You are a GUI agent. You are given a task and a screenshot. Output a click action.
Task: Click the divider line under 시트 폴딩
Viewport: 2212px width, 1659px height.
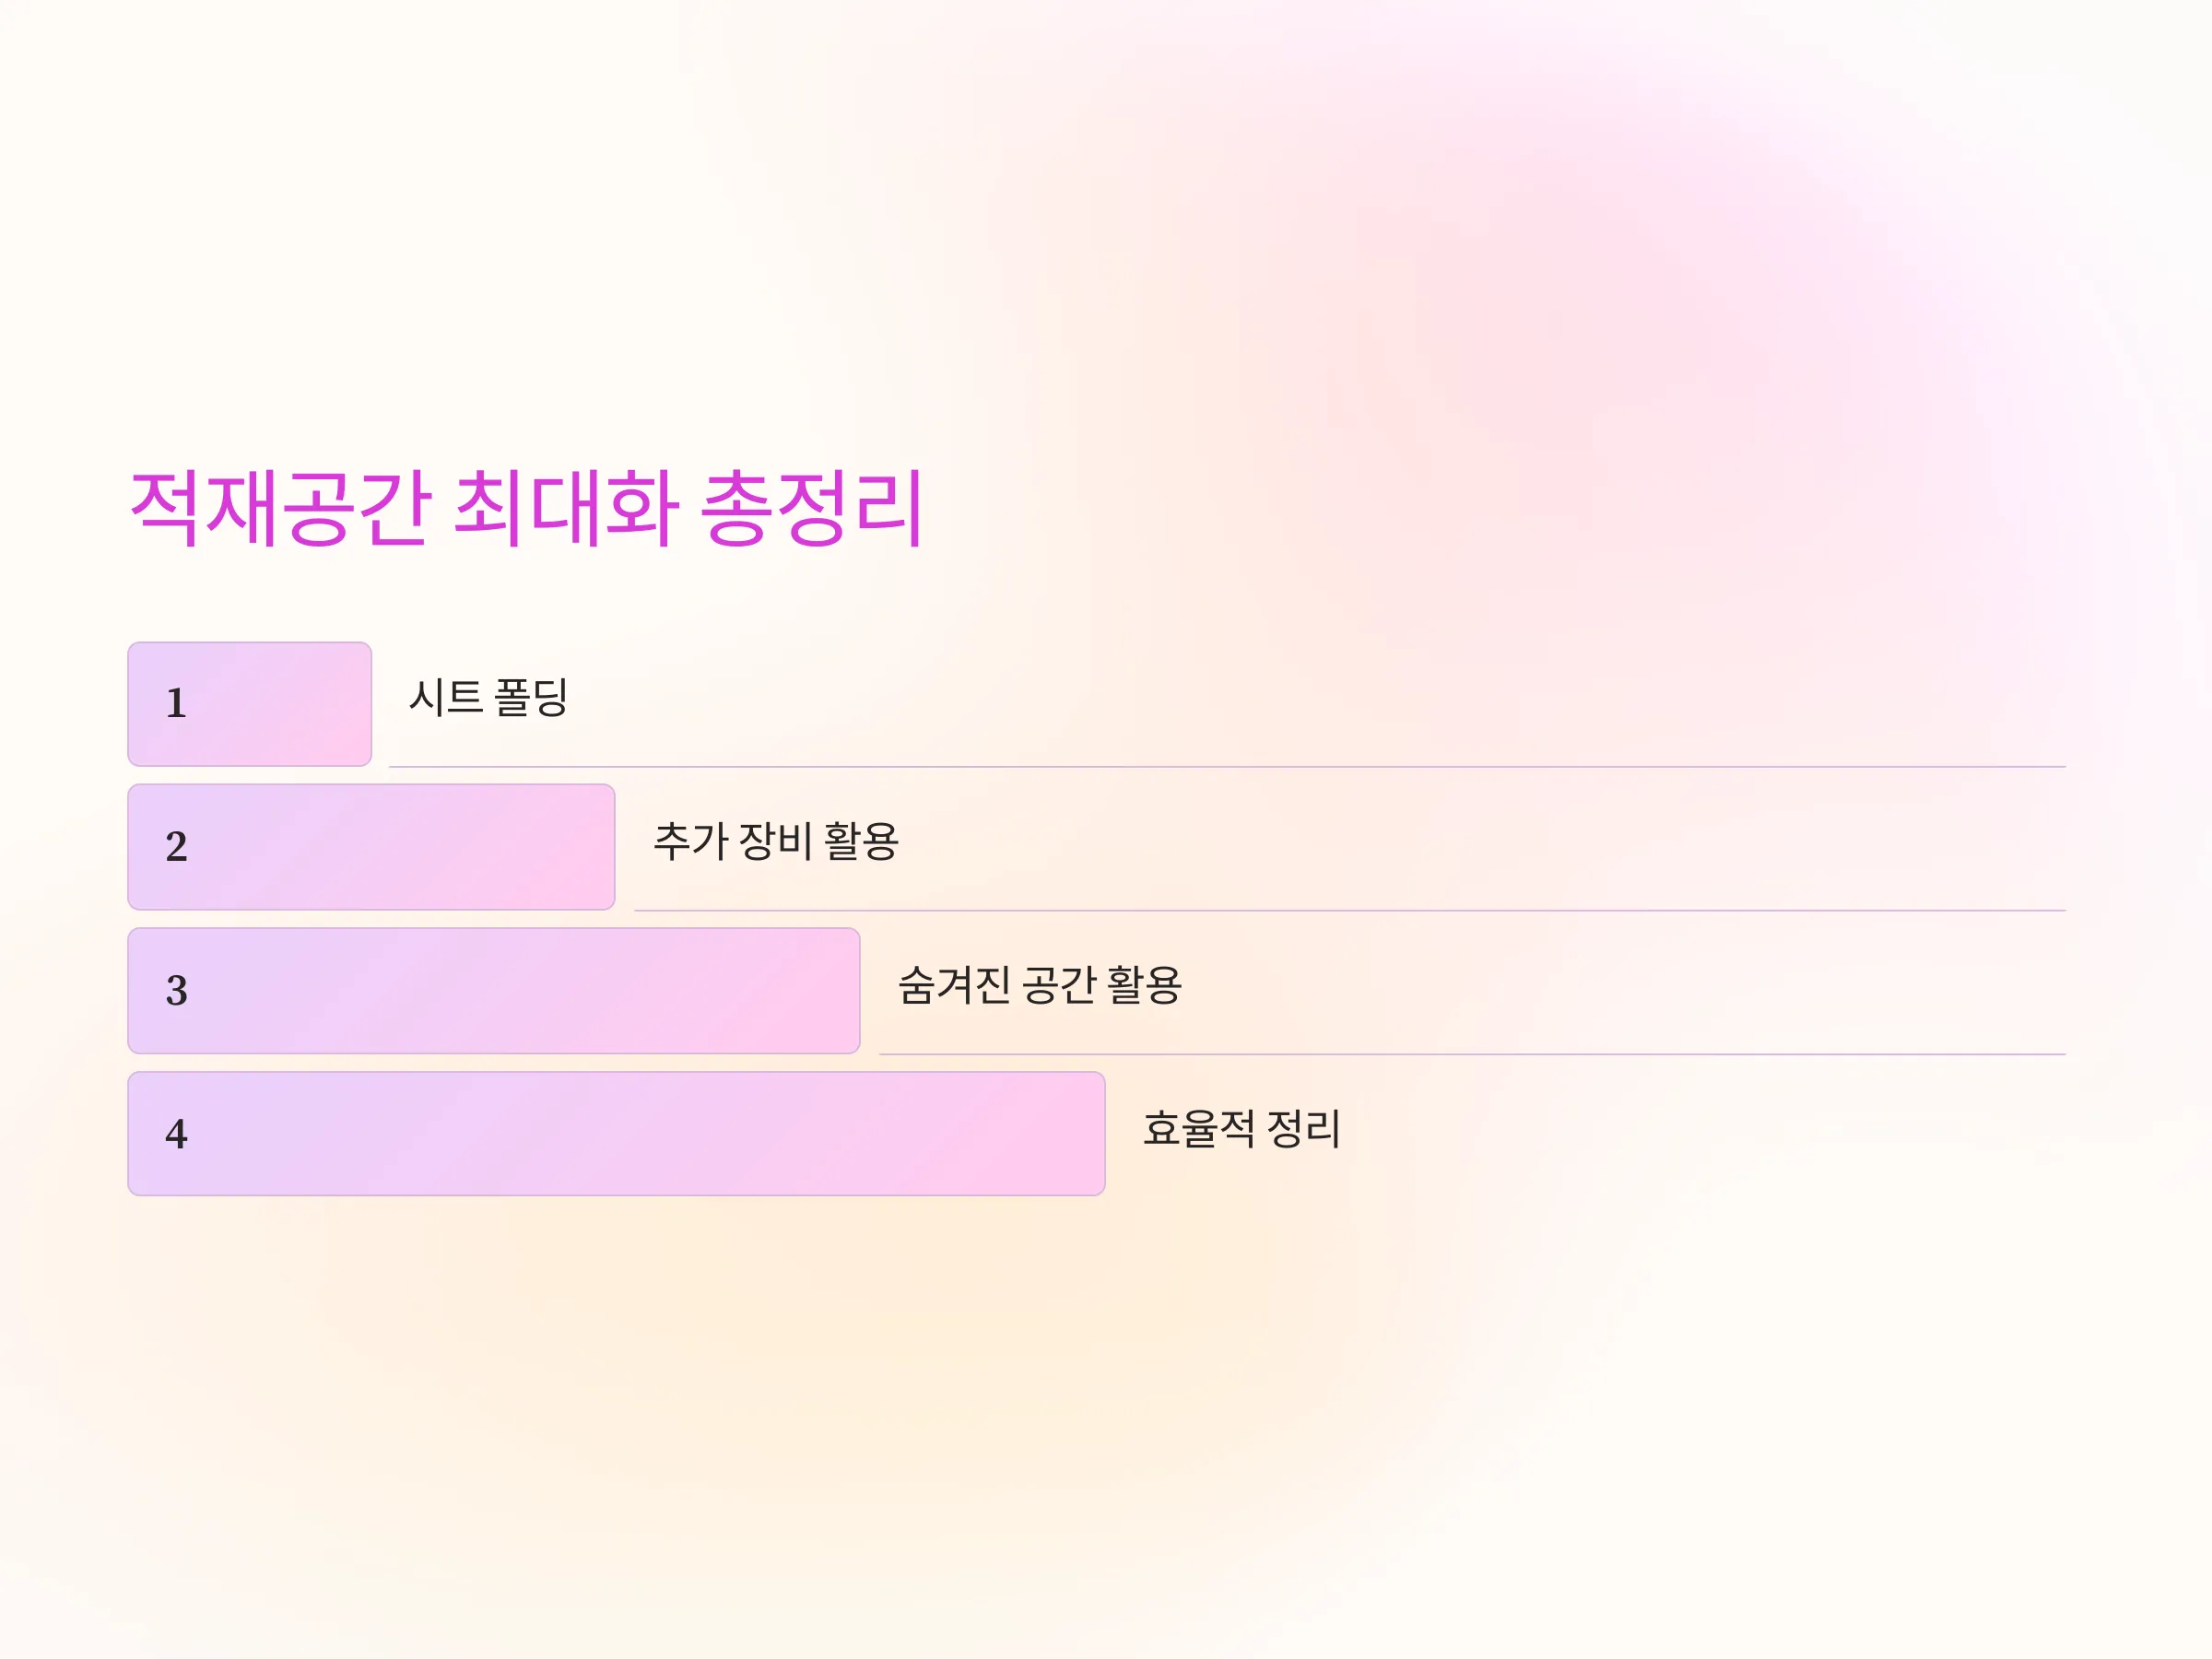click(1227, 767)
